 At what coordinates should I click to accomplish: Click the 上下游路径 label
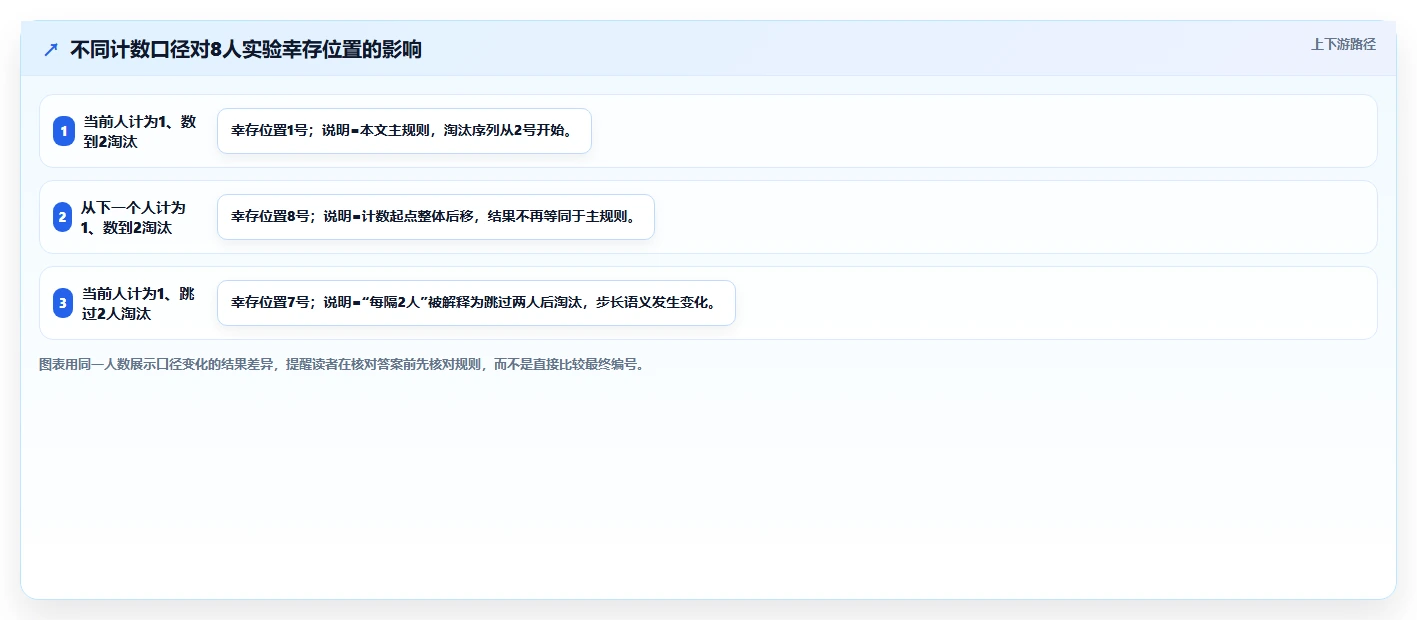1343,44
